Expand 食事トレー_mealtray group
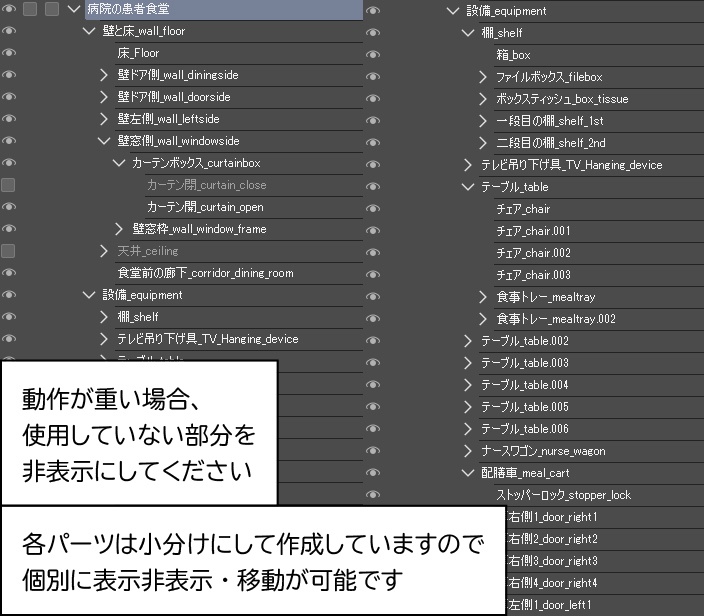 point(483,296)
